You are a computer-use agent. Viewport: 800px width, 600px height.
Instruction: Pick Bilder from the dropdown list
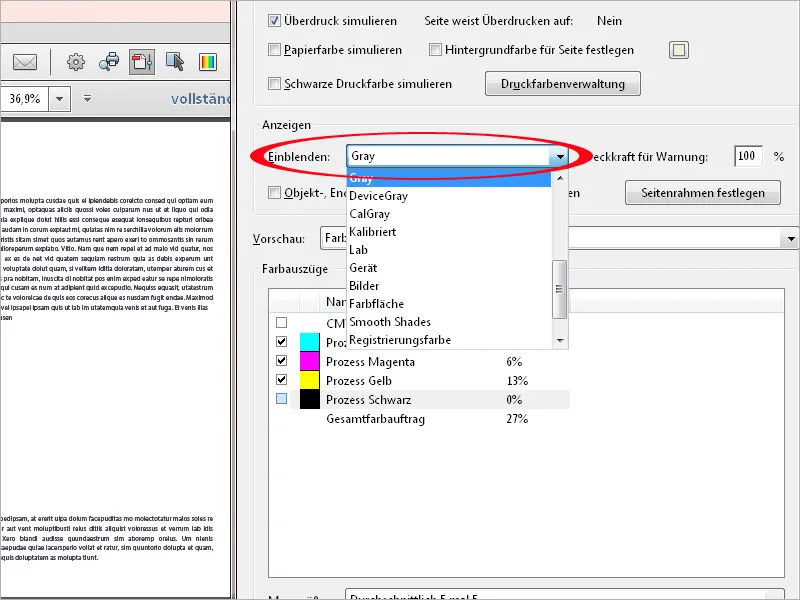click(449, 286)
